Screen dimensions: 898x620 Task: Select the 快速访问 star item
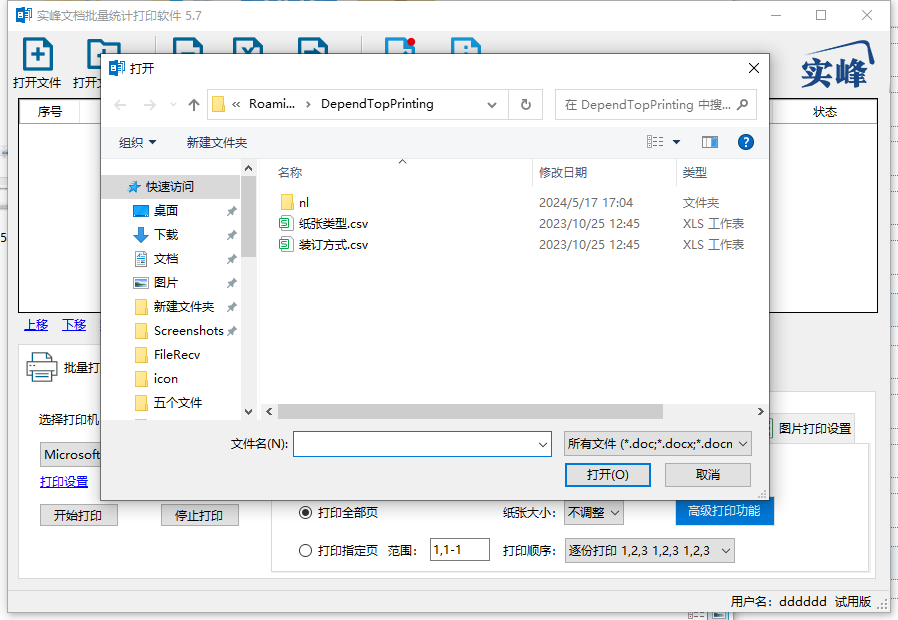[171, 187]
